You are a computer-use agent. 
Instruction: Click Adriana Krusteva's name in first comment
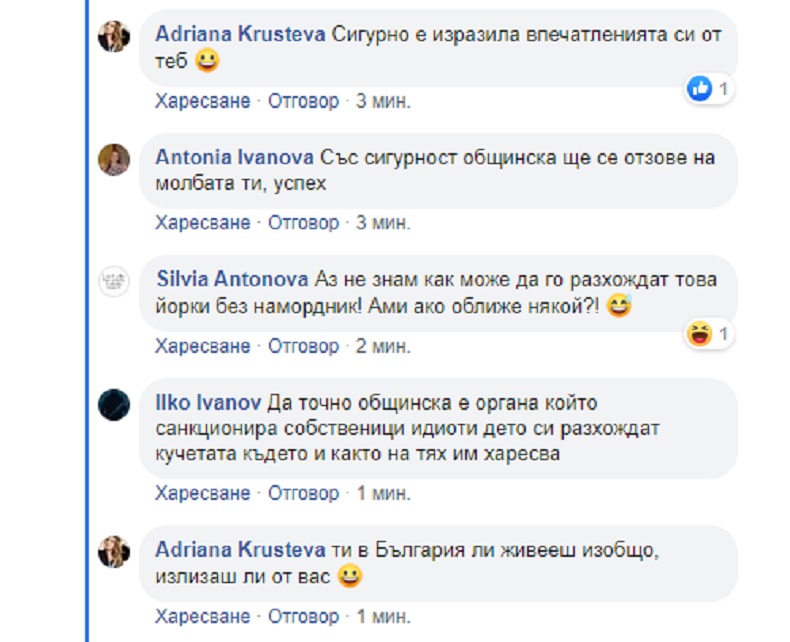[x=240, y=34]
